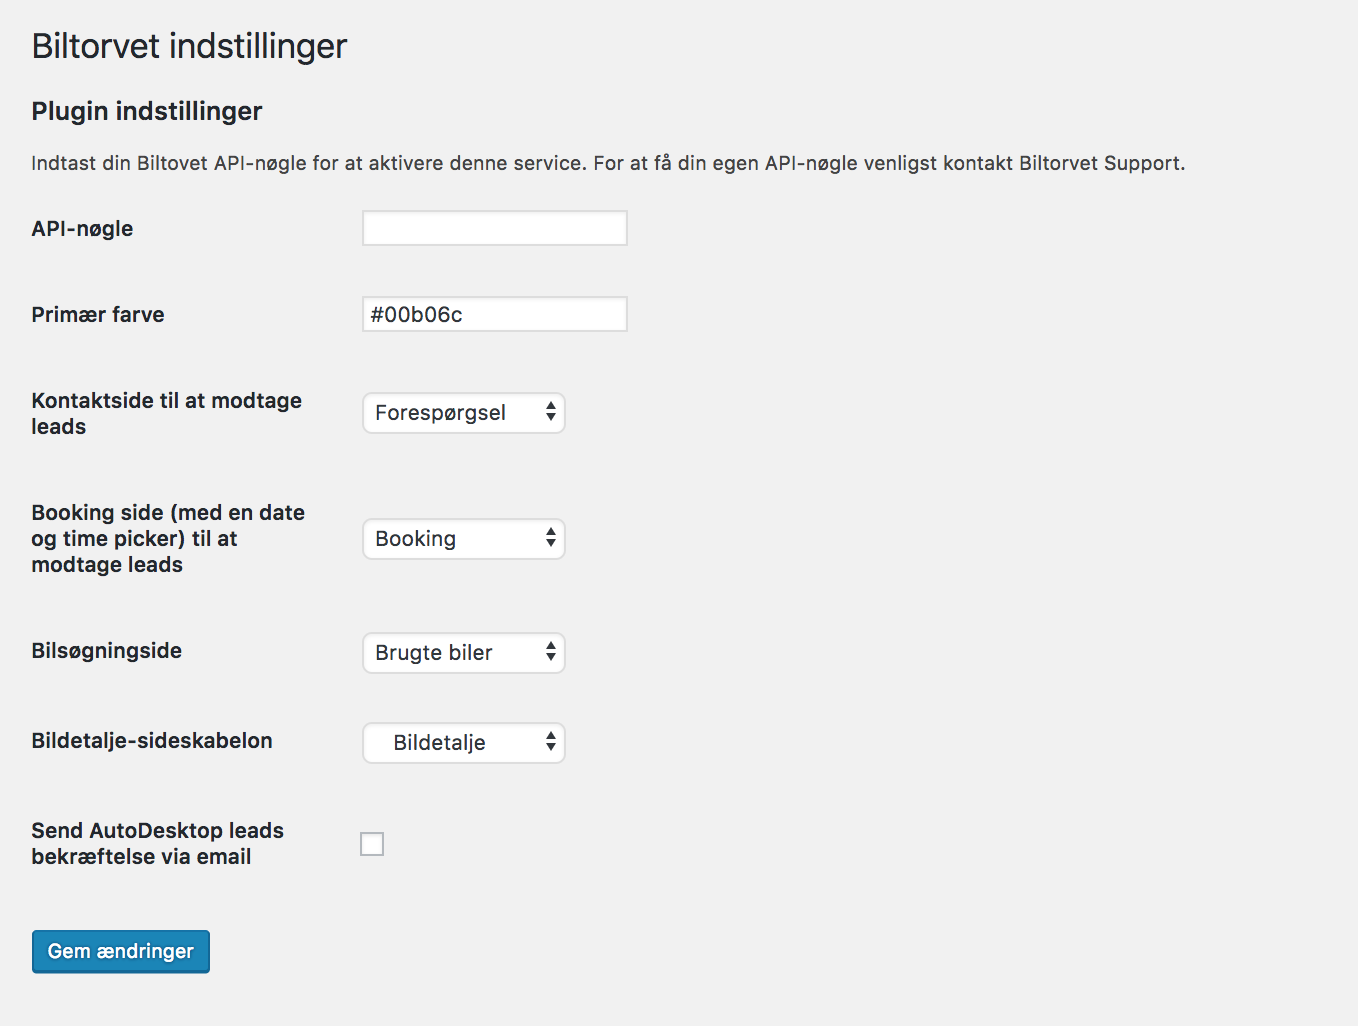Click the Primær farve color value field

pos(494,314)
